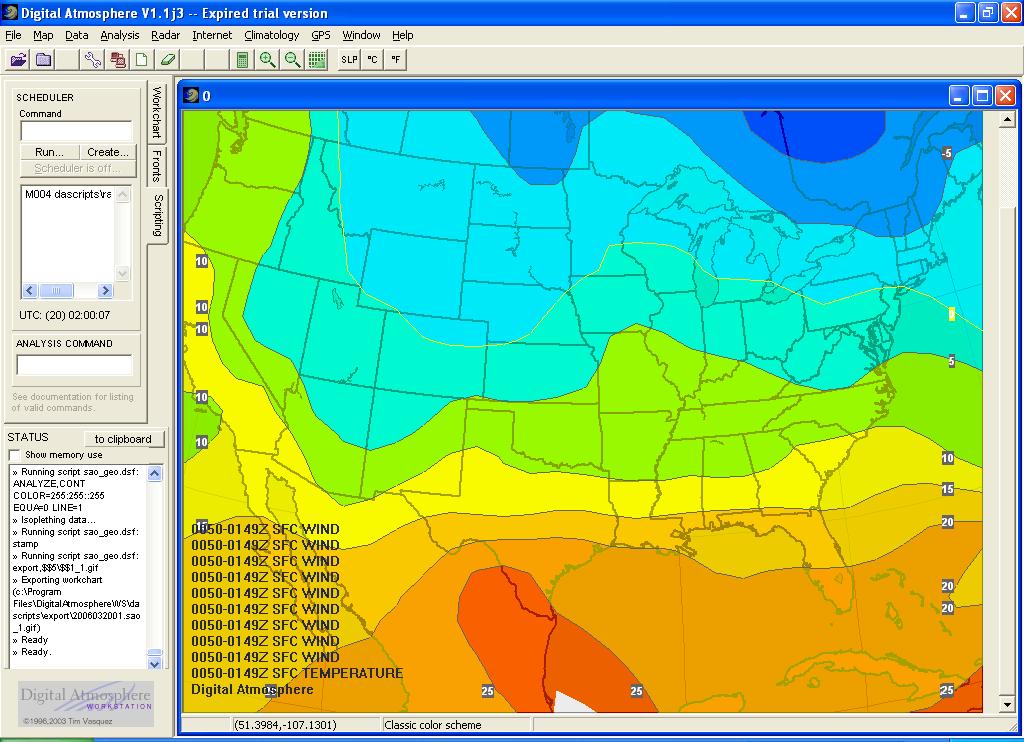This screenshot has height=742, width=1024.
Task: Open the Internet menu
Action: [212, 35]
